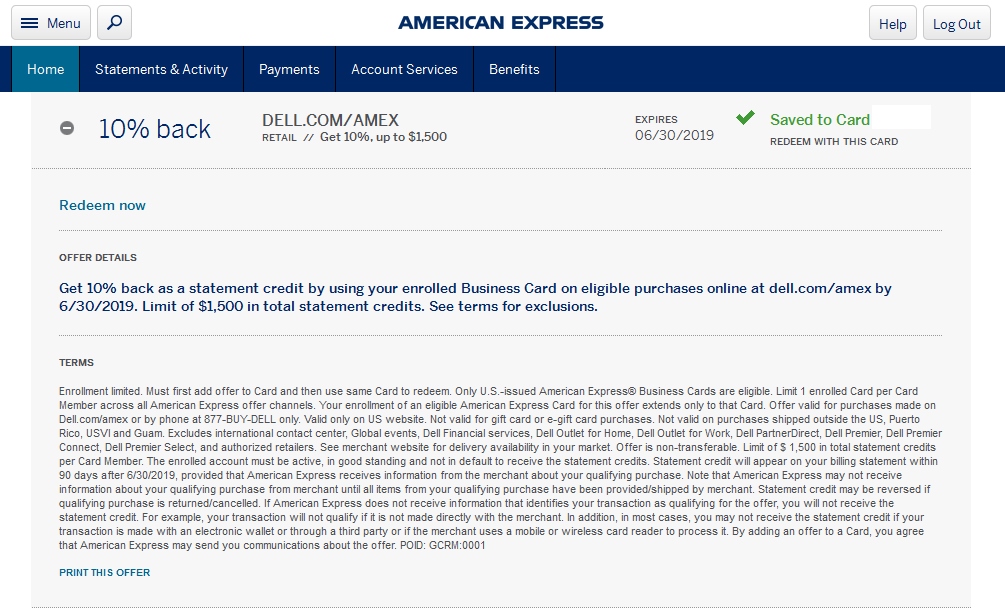Collapse the DELL.COM/AMEX offer details
Screen dimensions: 1005x609
66,128
